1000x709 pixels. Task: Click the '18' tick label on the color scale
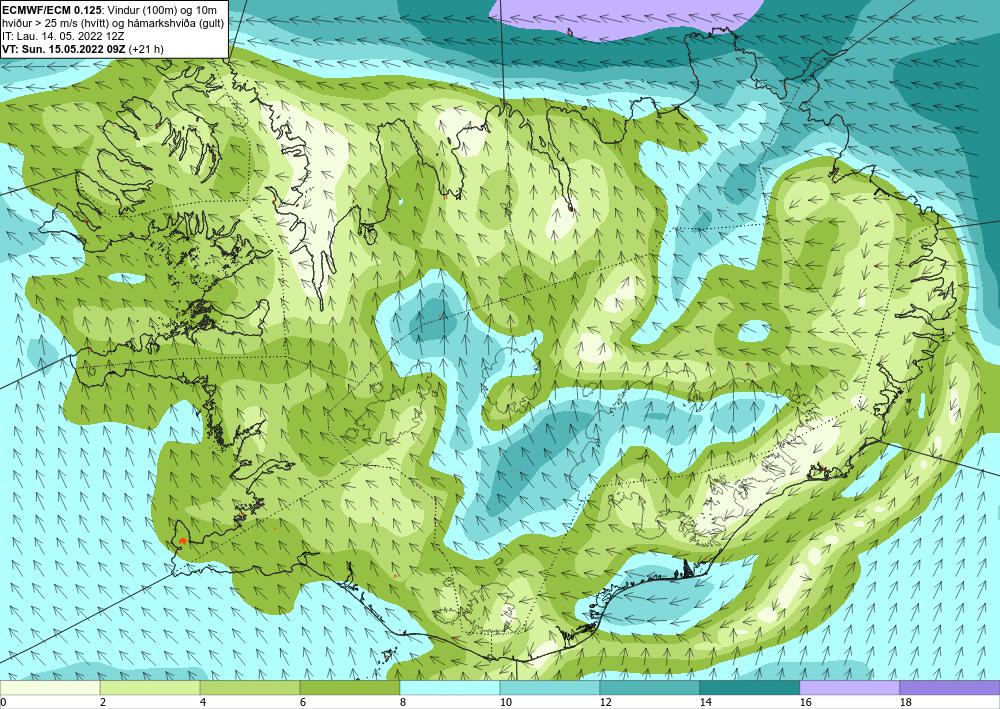click(x=906, y=703)
